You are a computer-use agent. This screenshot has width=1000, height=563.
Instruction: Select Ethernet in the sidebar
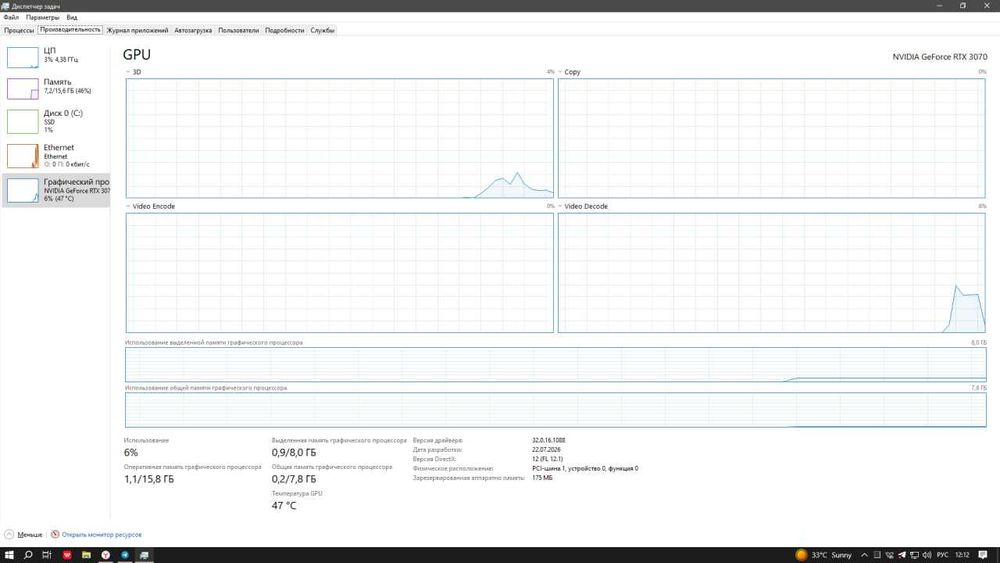56,156
